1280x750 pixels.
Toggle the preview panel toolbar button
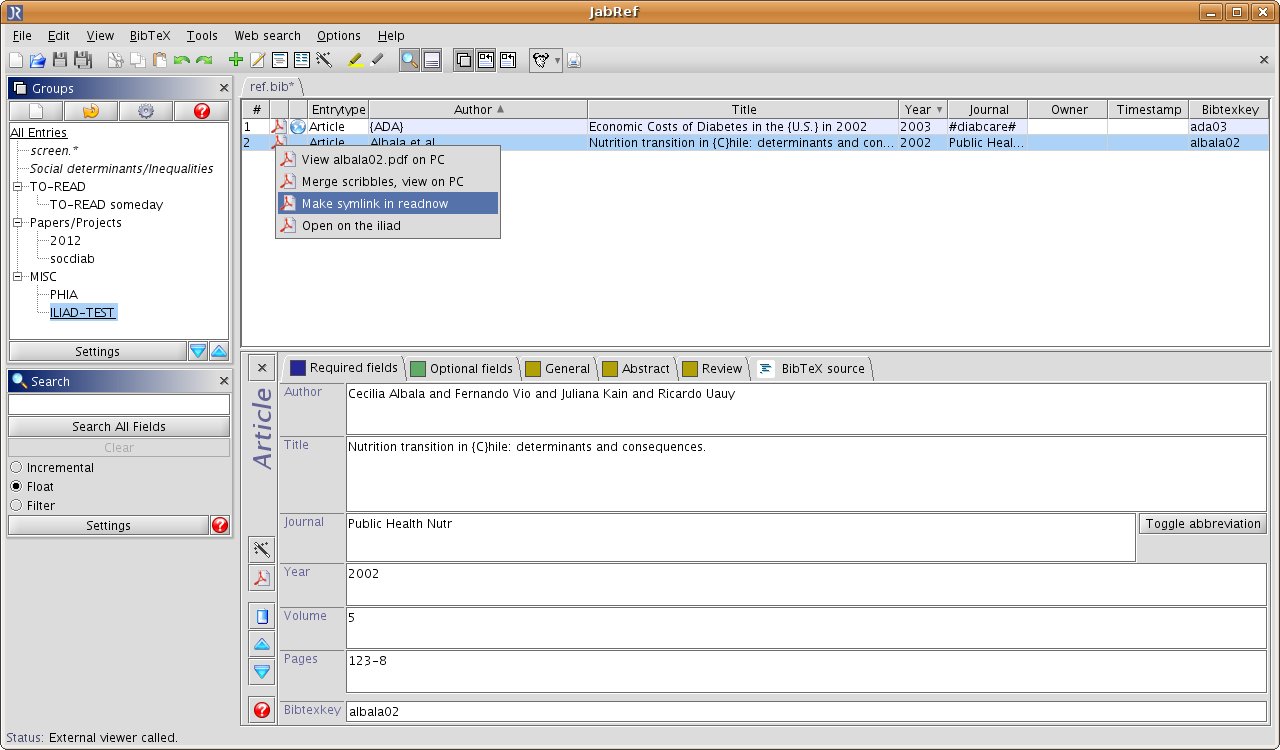[x=432, y=60]
